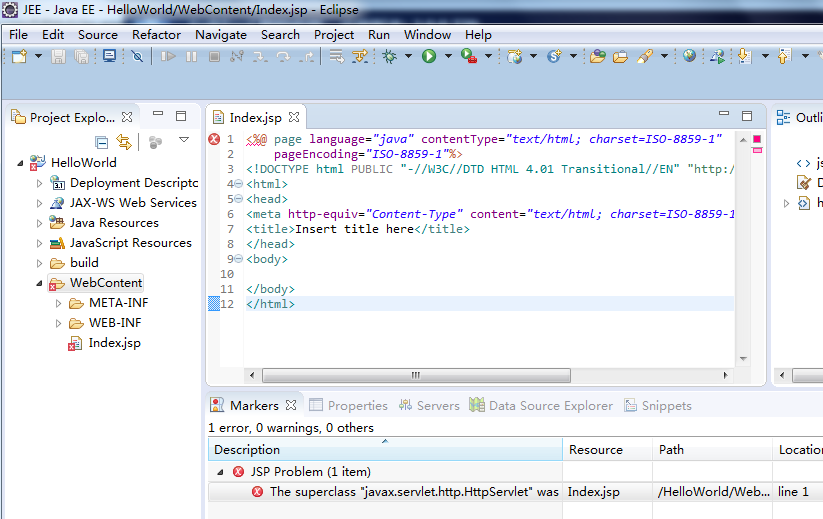
Task: Click Skip All Breakpoints icon
Action: (137, 57)
